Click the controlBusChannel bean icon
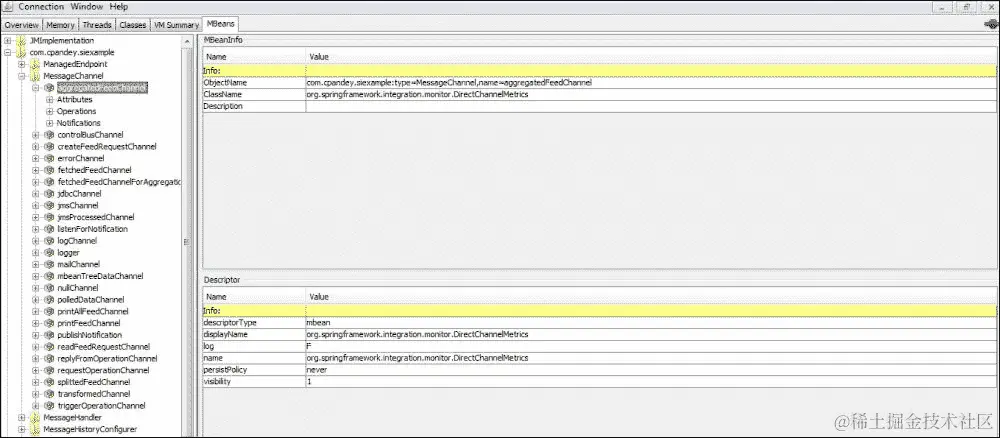This screenshot has height=438, width=1000. [49, 135]
